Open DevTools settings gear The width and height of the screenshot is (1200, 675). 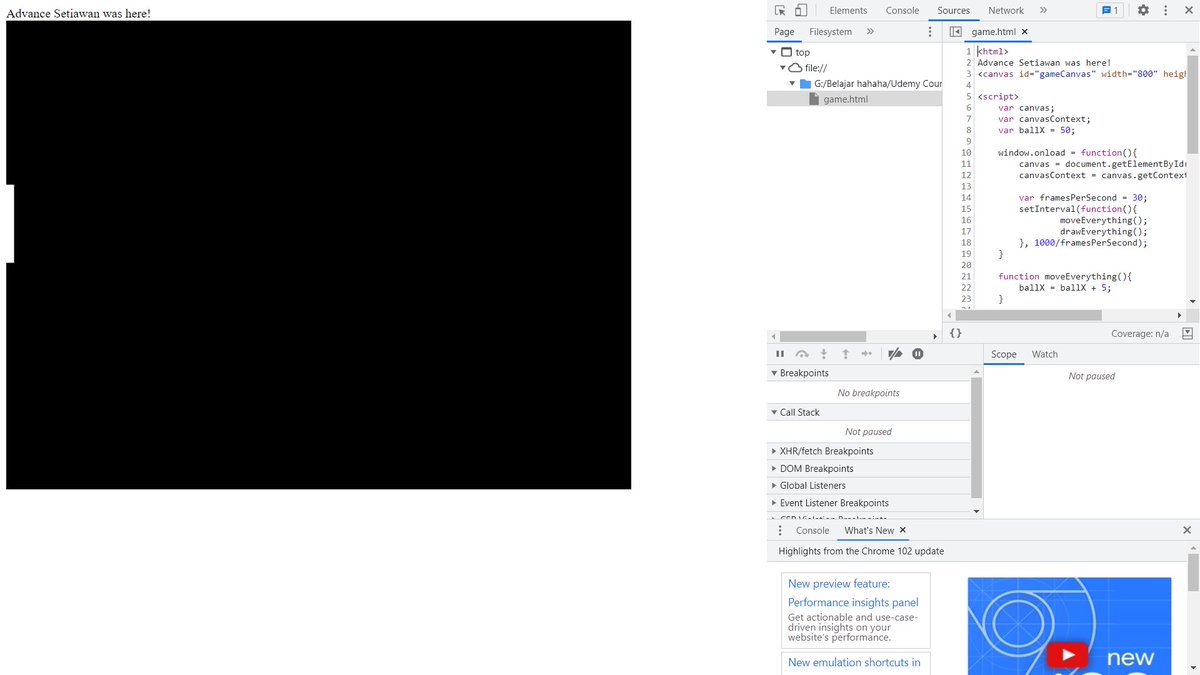[x=1143, y=10]
